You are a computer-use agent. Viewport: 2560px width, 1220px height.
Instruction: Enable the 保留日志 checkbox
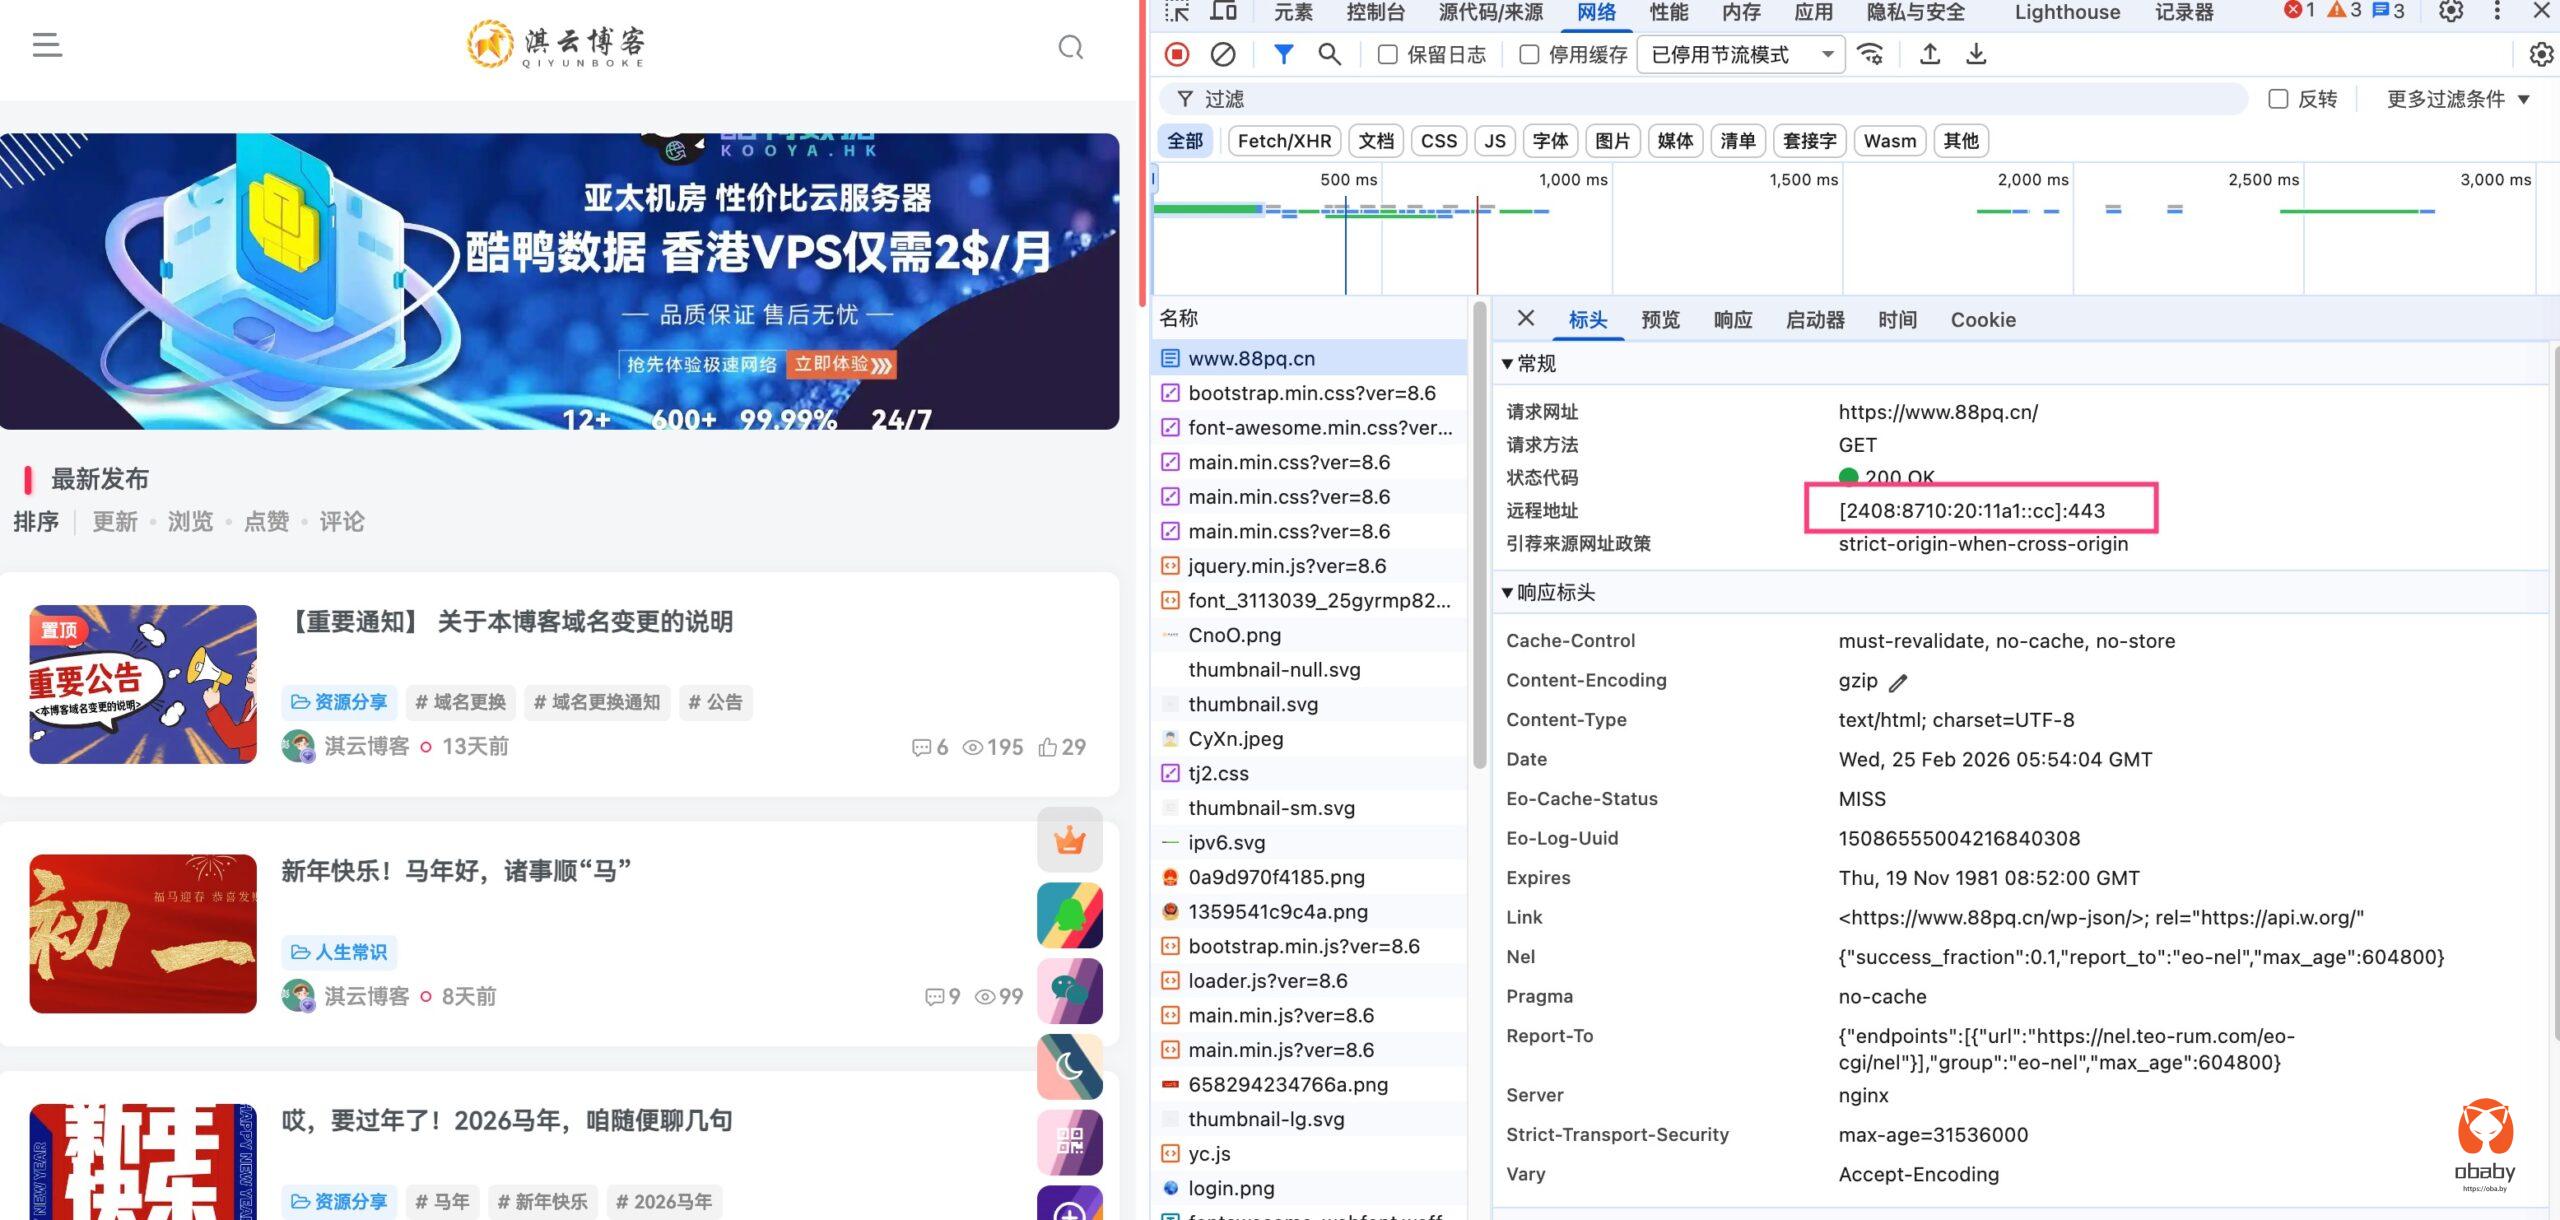coord(1388,55)
